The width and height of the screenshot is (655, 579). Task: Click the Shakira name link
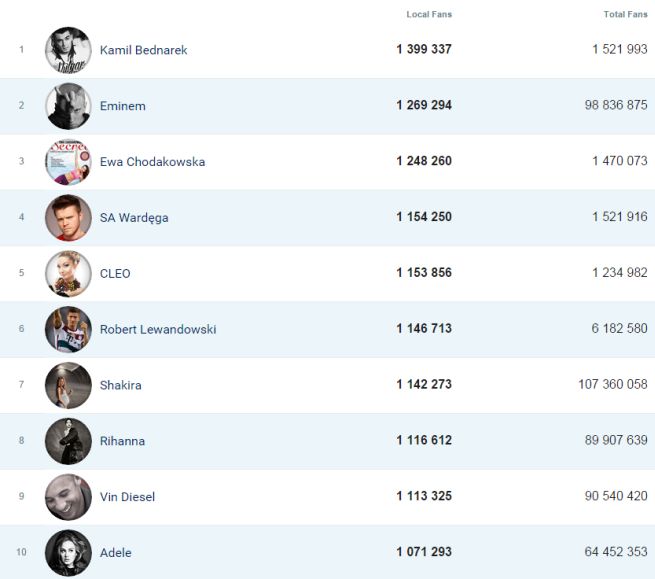[x=120, y=386]
